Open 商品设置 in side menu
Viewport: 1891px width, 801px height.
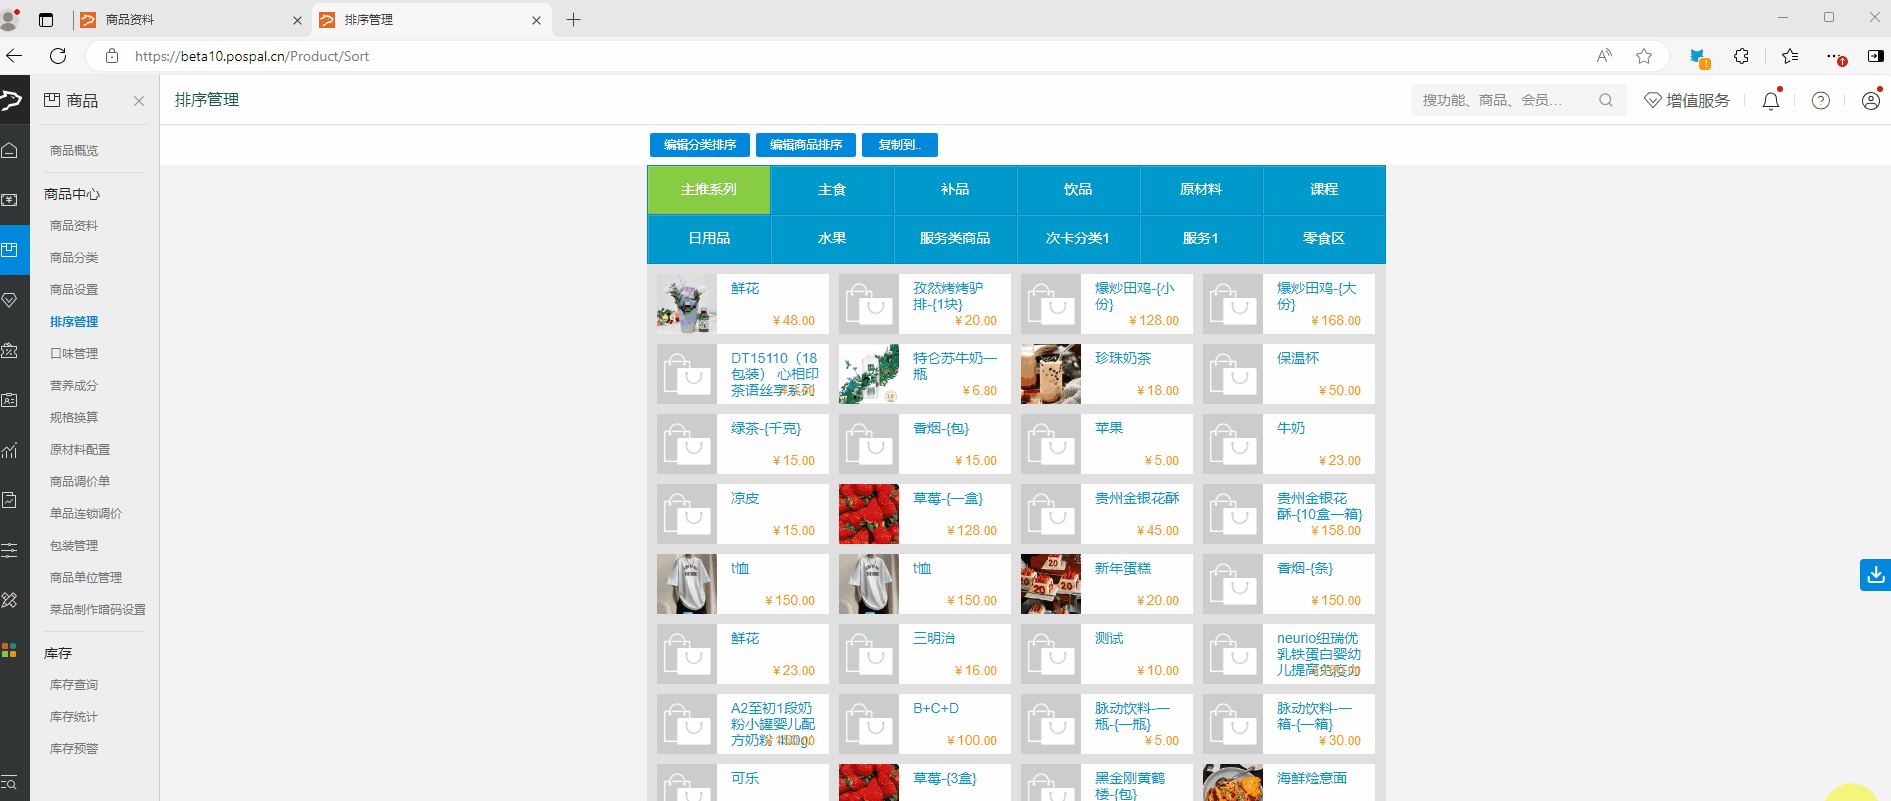(x=74, y=290)
